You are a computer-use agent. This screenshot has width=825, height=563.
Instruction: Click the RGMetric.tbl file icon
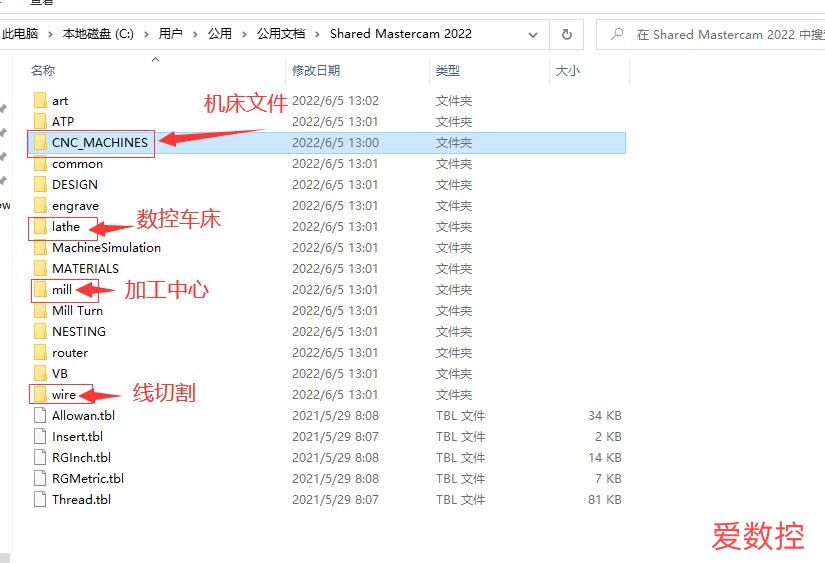coord(40,479)
